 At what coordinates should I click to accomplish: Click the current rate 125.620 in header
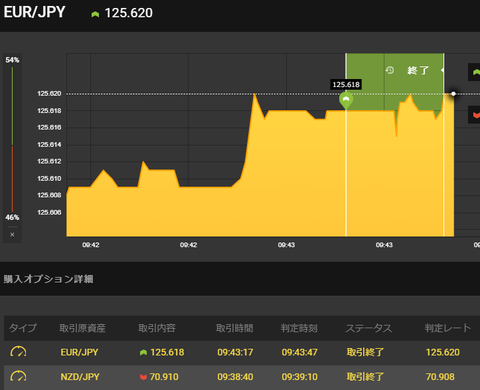pos(129,13)
